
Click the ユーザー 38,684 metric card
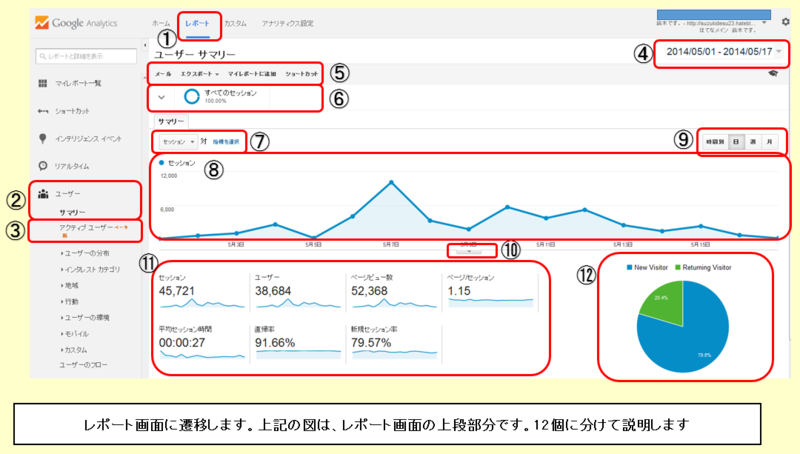298,293
